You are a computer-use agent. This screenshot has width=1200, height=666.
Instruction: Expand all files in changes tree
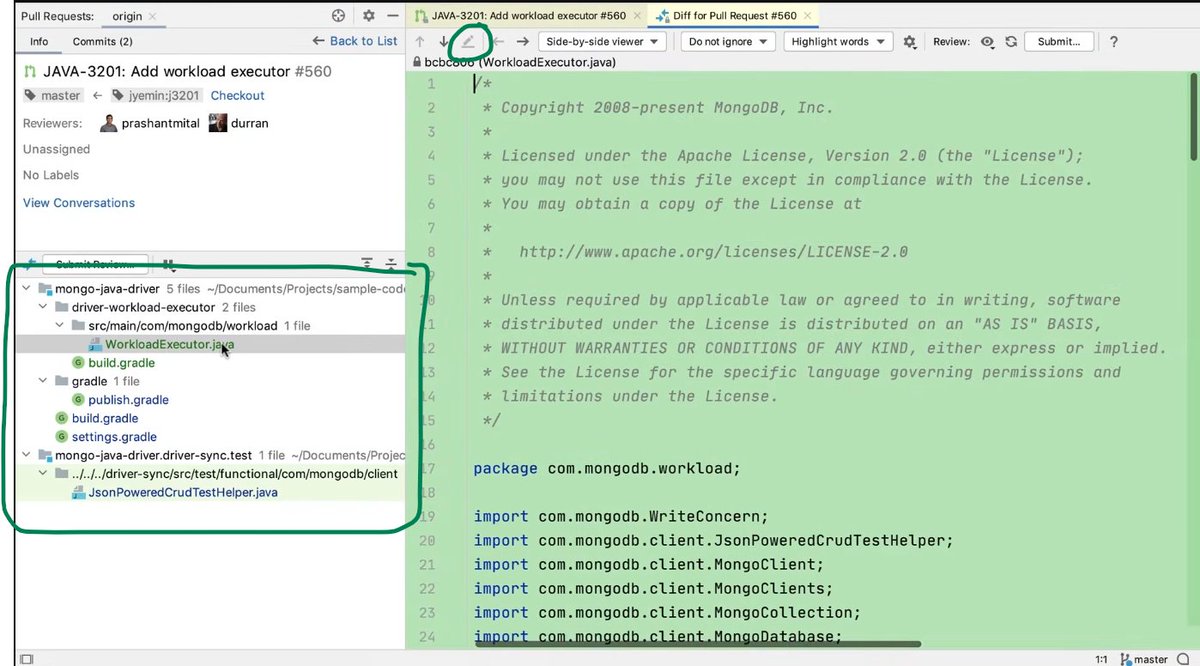(367, 263)
